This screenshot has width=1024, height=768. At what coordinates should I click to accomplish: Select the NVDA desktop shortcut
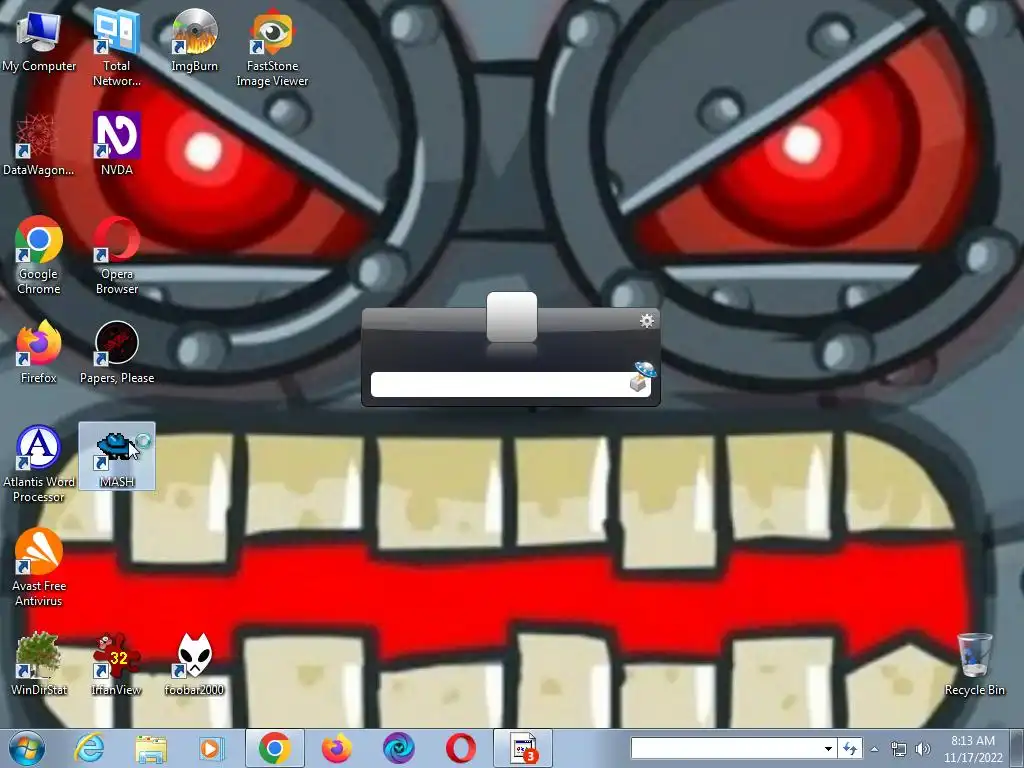pyautogui.click(x=117, y=144)
